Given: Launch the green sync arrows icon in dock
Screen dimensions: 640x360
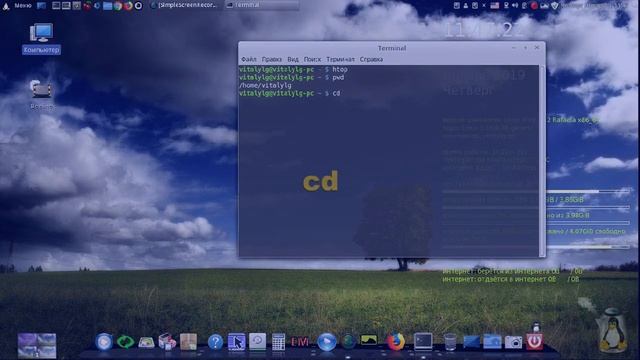Looking at the screenshot, I should (x=125, y=342).
